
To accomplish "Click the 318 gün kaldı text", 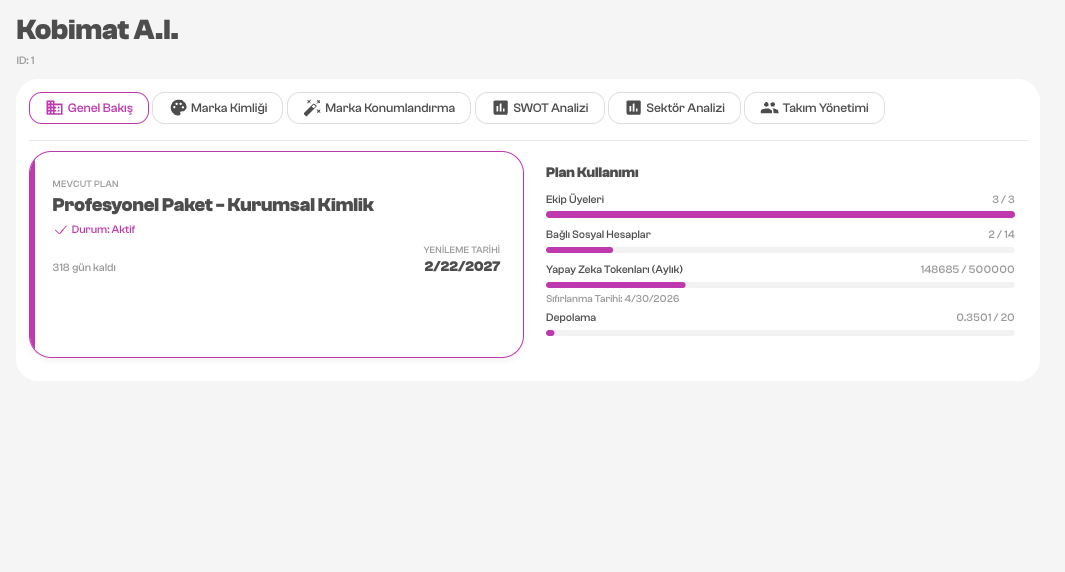I will 84,268.
